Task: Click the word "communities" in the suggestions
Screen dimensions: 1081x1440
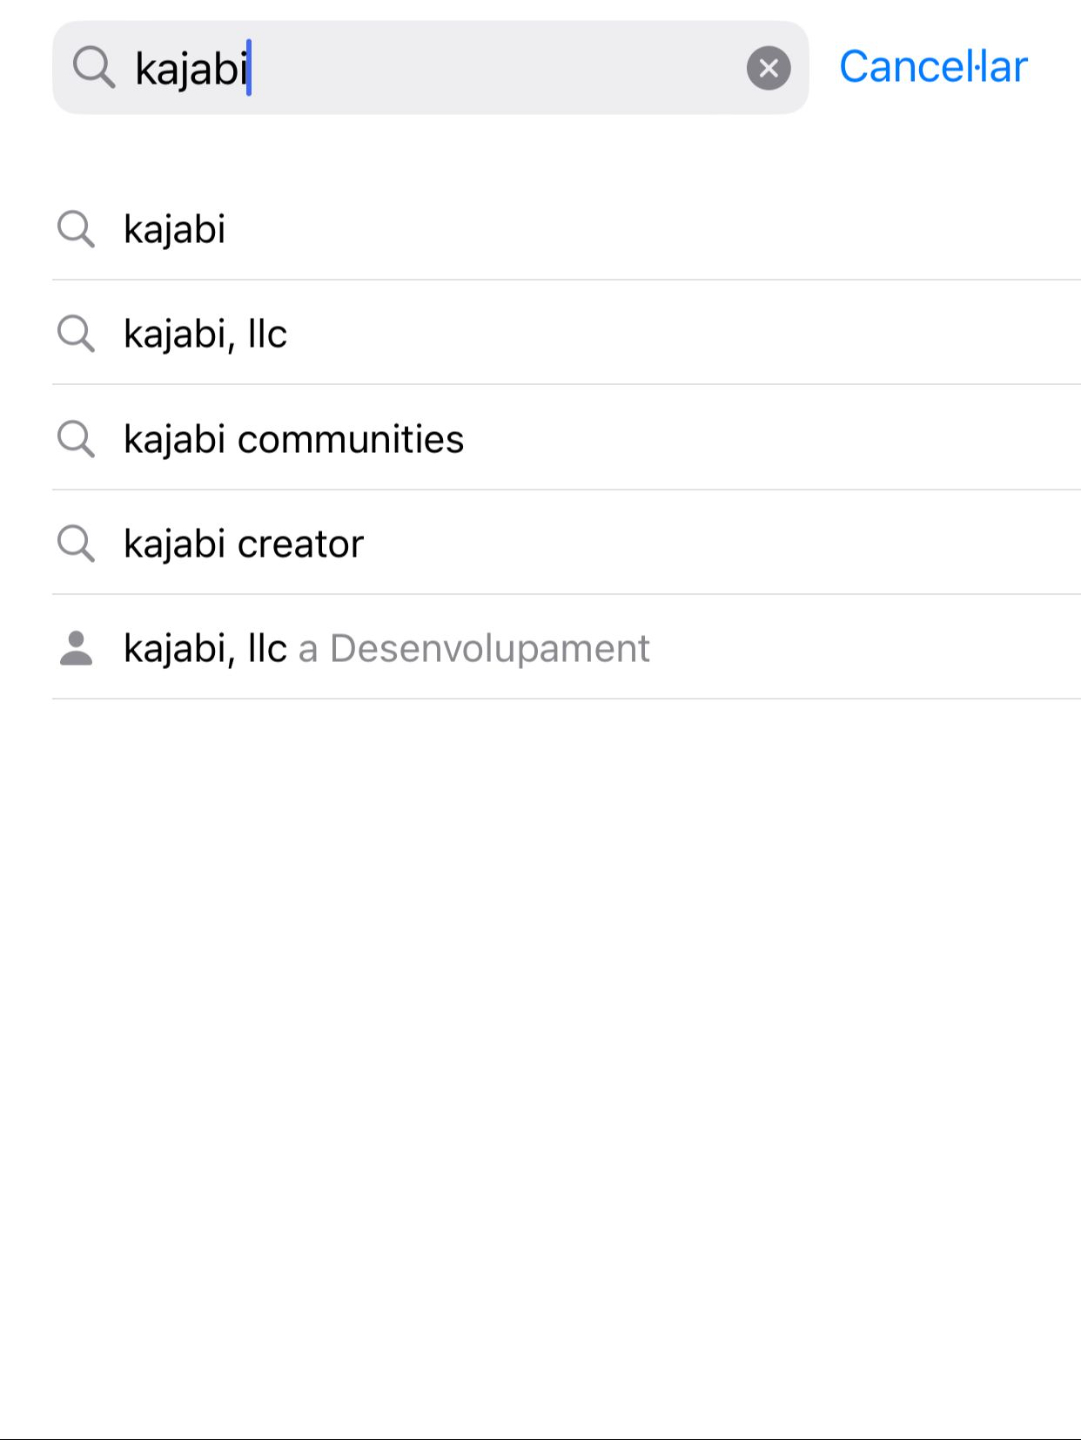Action: [350, 439]
